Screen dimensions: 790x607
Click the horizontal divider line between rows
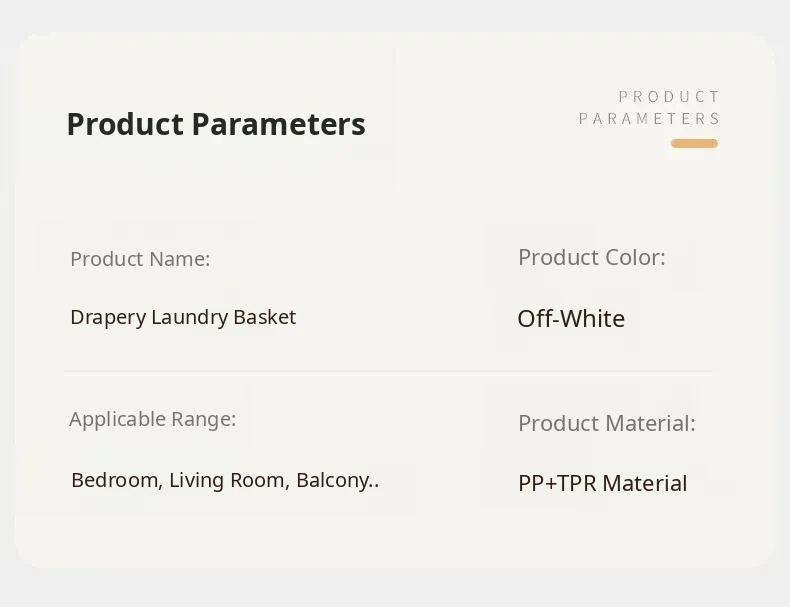click(x=388, y=371)
